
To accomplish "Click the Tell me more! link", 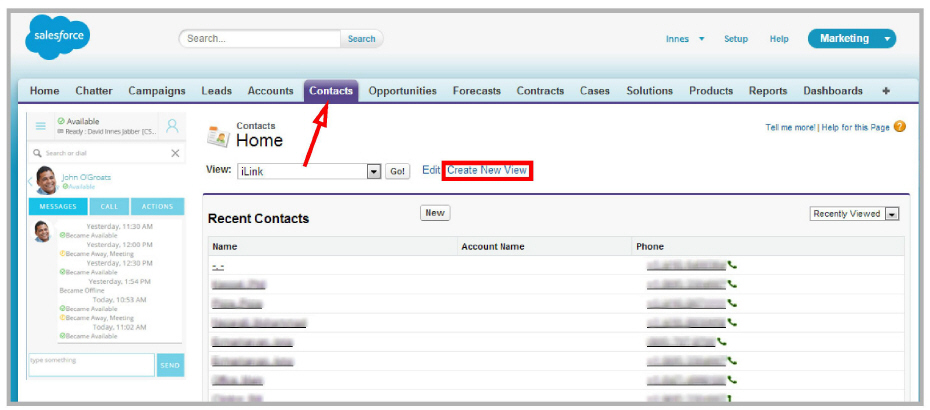I will (791, 128).
